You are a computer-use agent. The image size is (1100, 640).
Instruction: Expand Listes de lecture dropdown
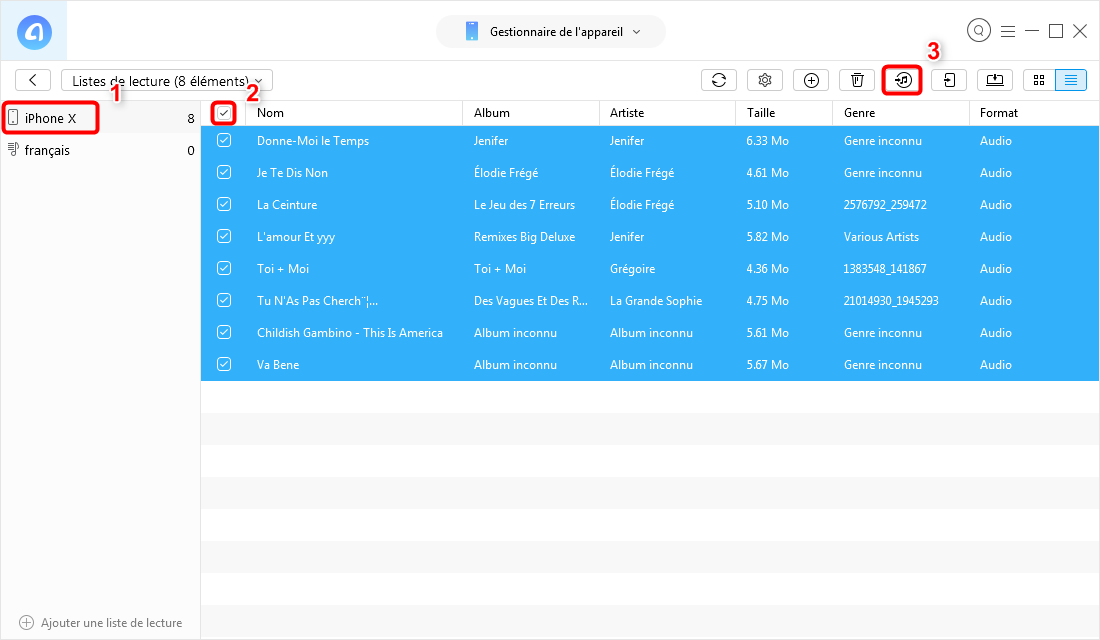(x=167, y=81)
